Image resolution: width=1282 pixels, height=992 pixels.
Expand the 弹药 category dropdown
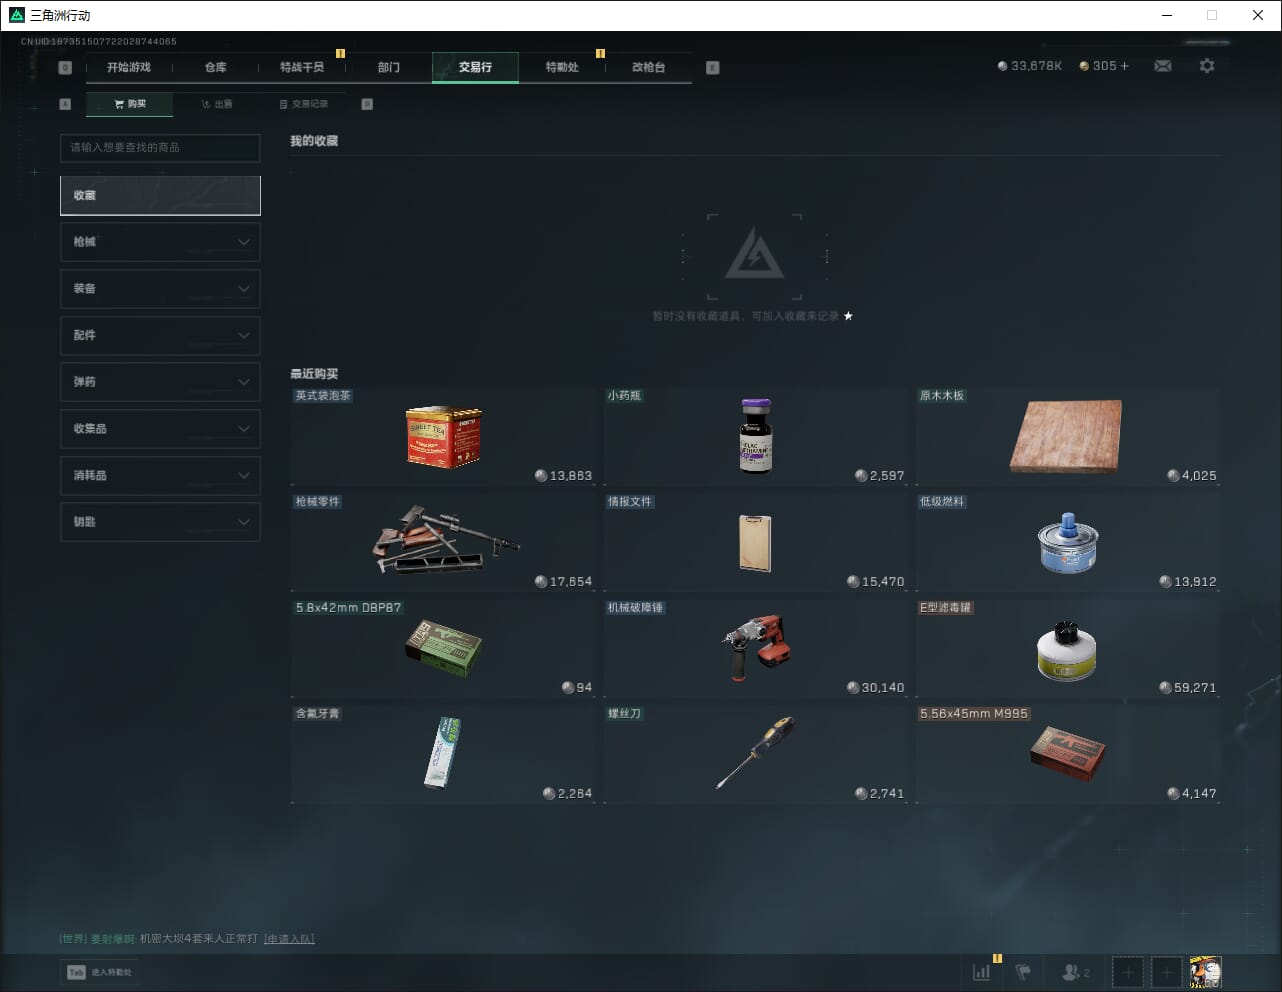(x=160, y=382)
